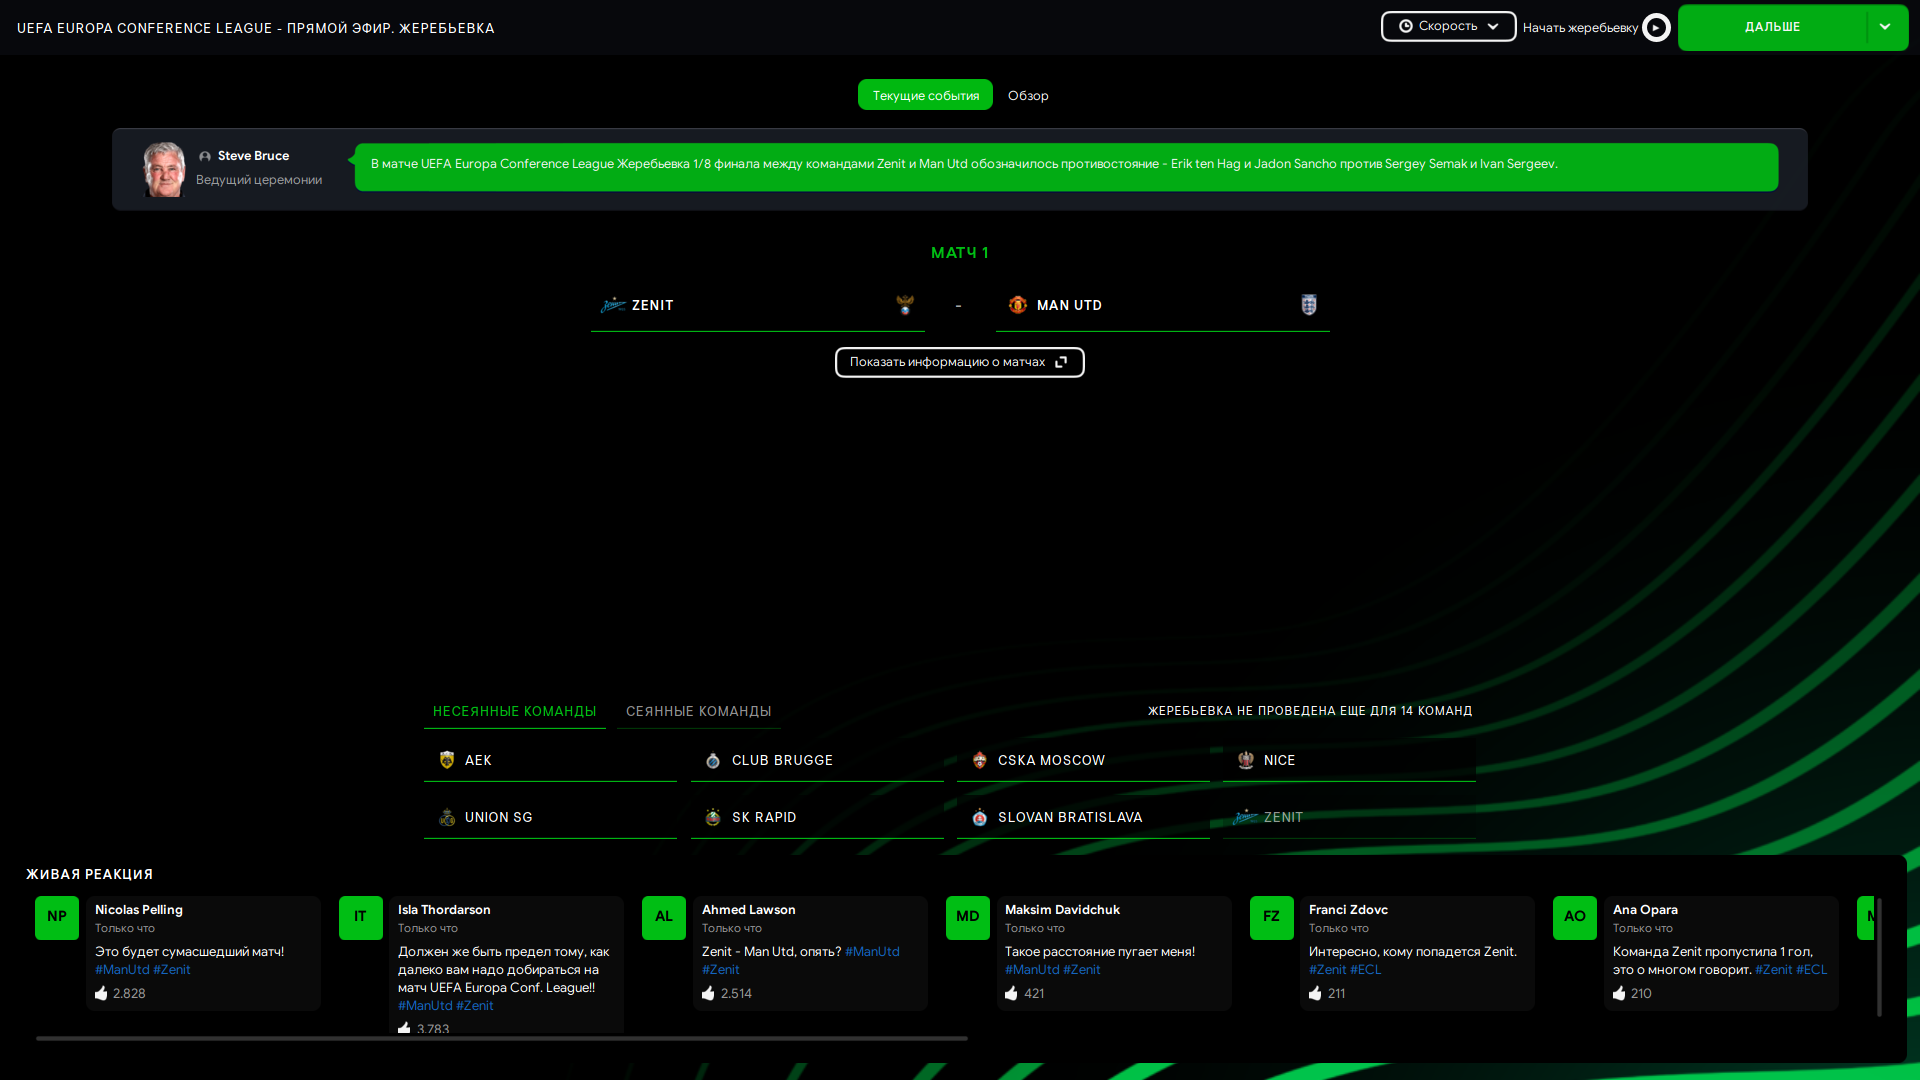
Task: Select CSKA MOSCOW team name
Action: (x=1051, y=760)
